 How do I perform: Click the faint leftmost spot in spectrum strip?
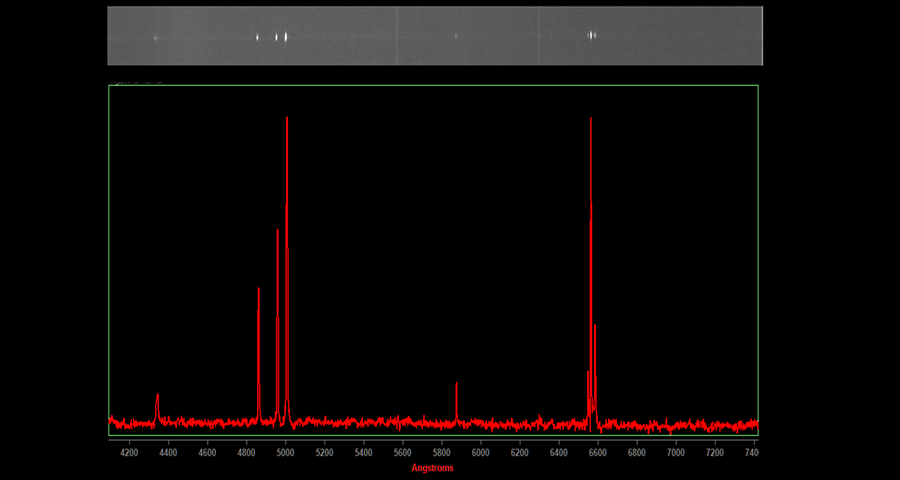point(156,38)
